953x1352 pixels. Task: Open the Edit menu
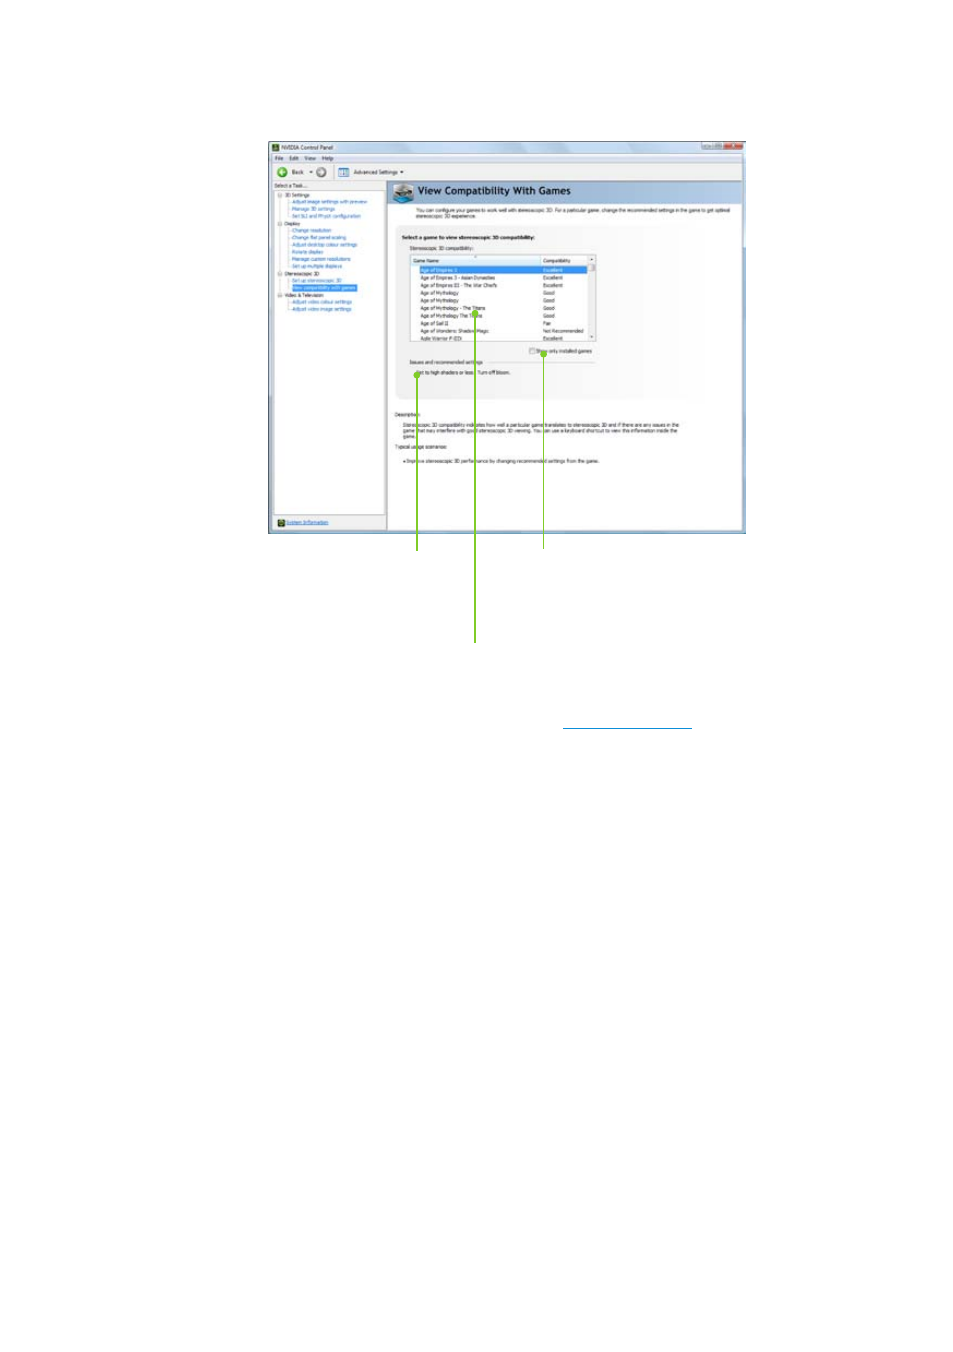[294, 158]
